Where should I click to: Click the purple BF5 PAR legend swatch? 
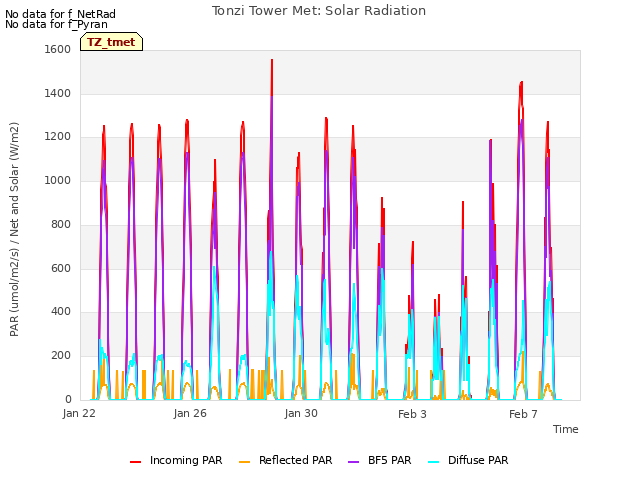point(353,462)
